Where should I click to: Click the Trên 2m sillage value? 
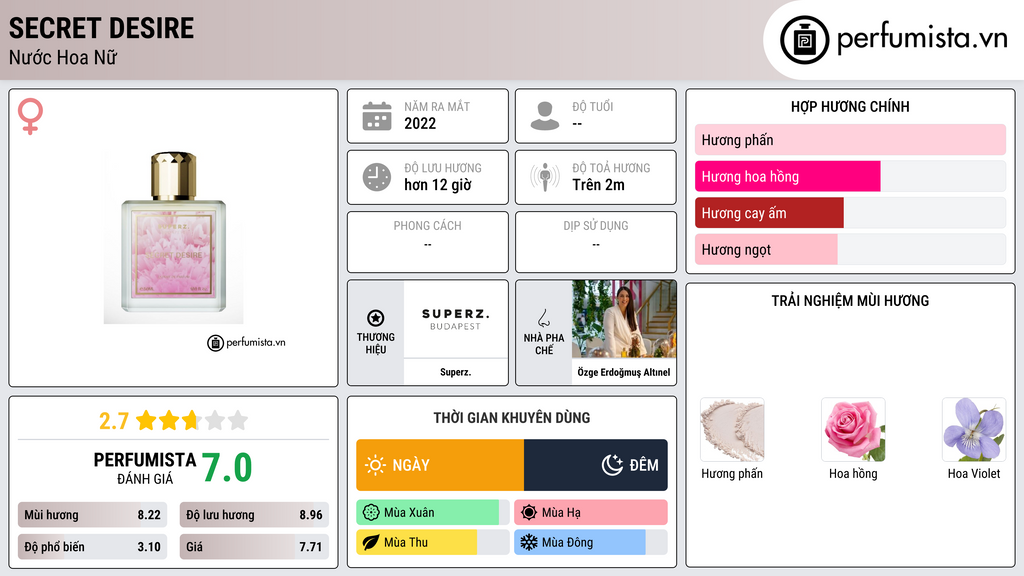[x=598, y=185]
